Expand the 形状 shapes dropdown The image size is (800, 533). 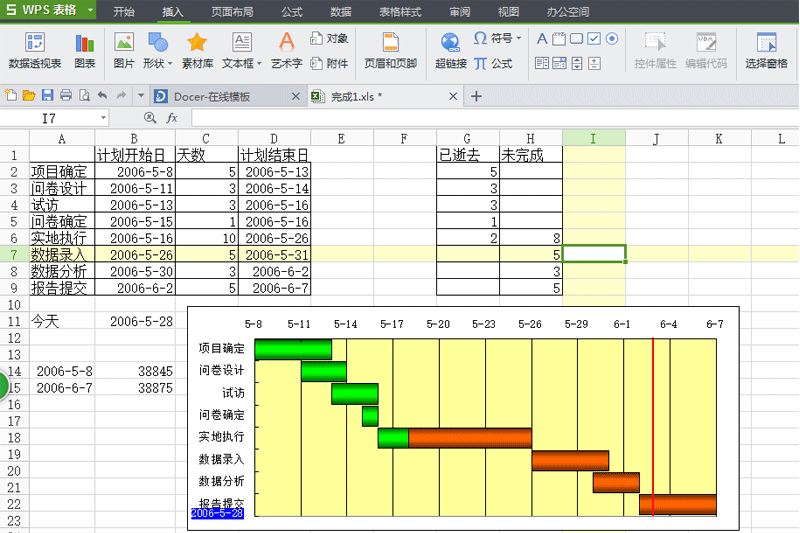170,64
